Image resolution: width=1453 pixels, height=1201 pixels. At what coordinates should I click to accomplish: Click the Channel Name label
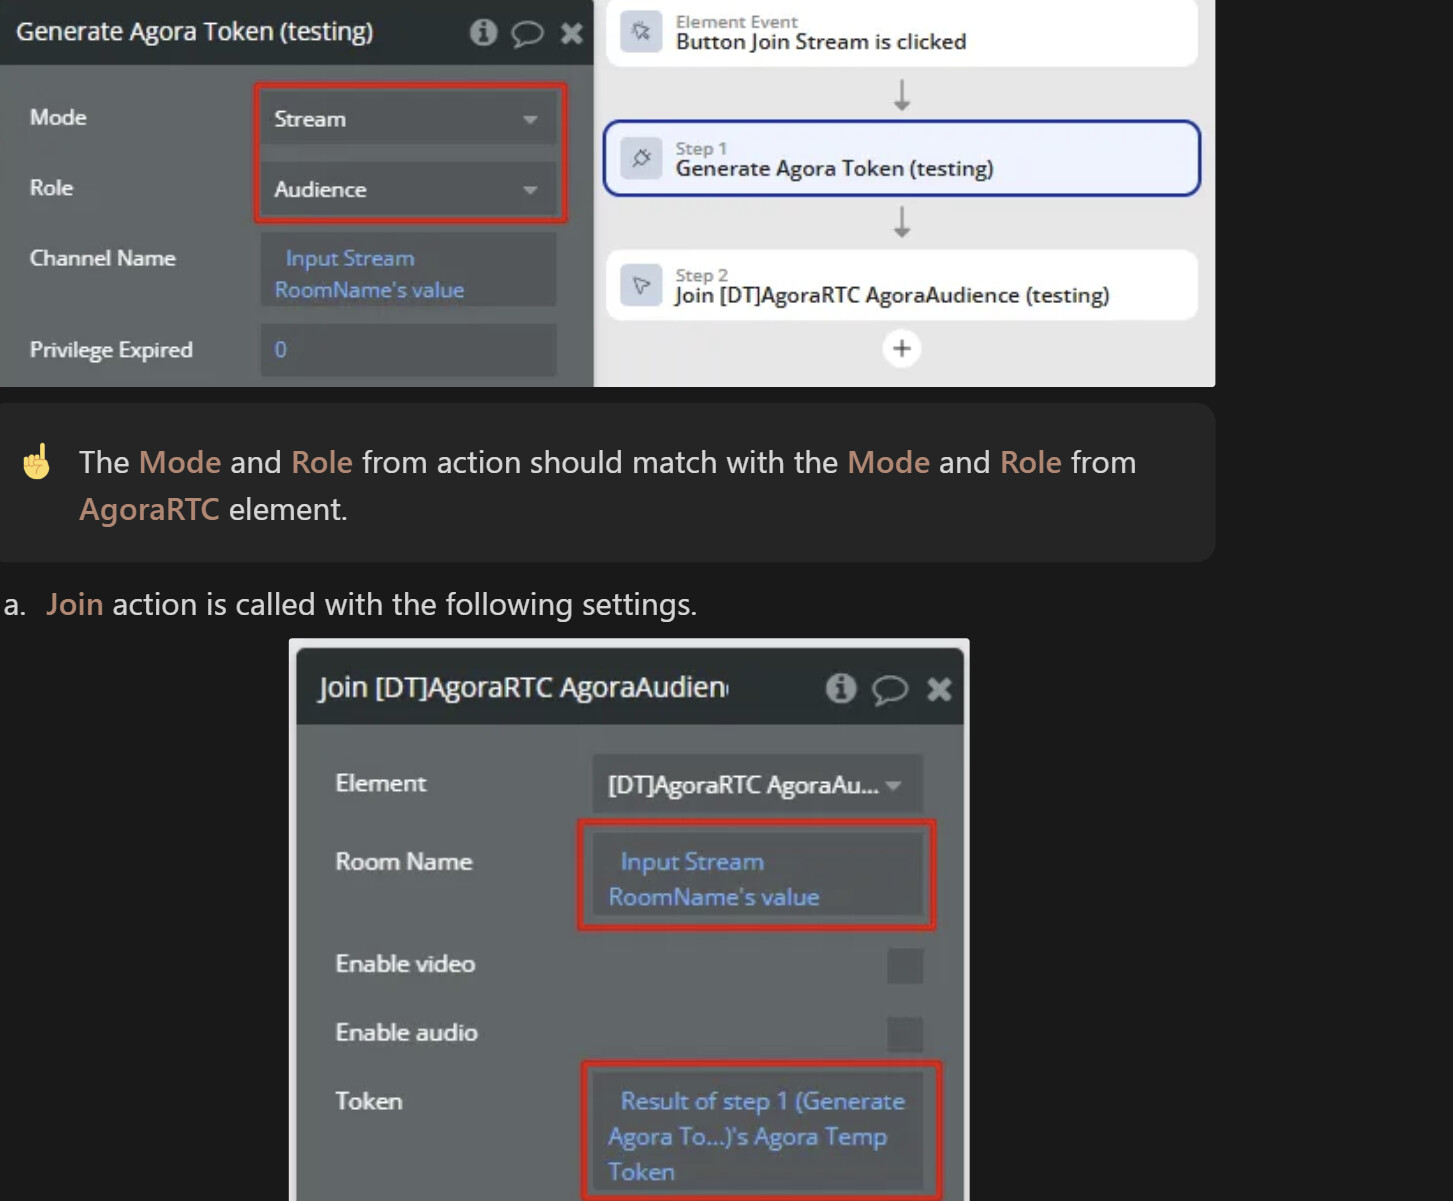point(102,258)
